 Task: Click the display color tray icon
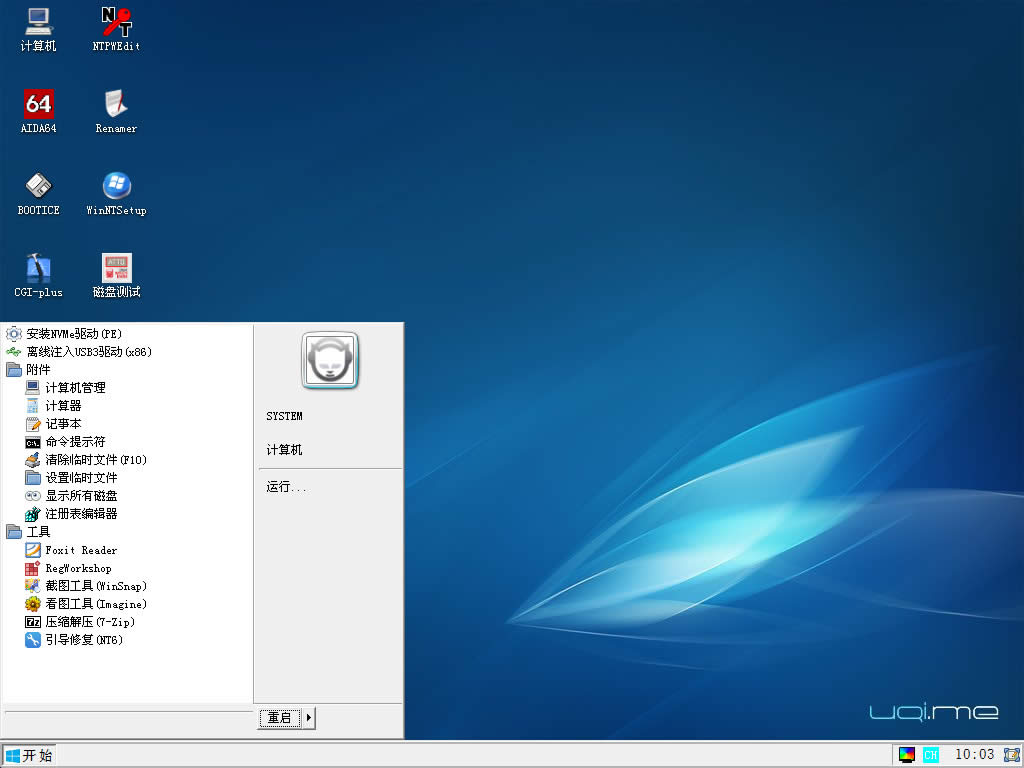click(907, 755)
